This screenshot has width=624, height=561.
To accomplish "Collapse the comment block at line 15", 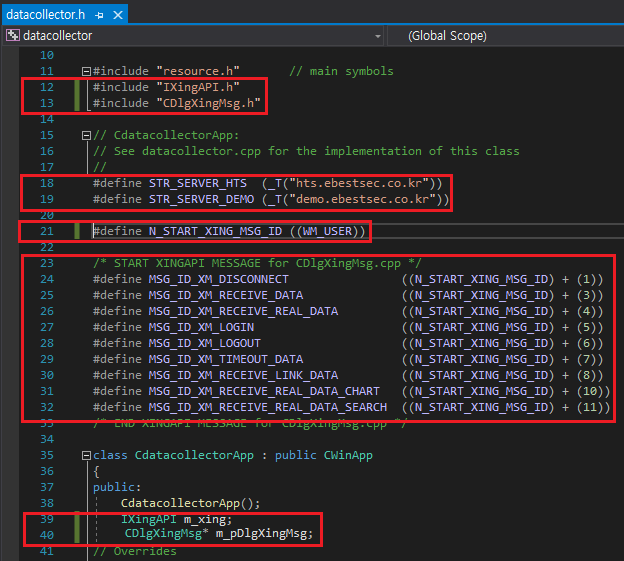I will (x=86, y=135).
